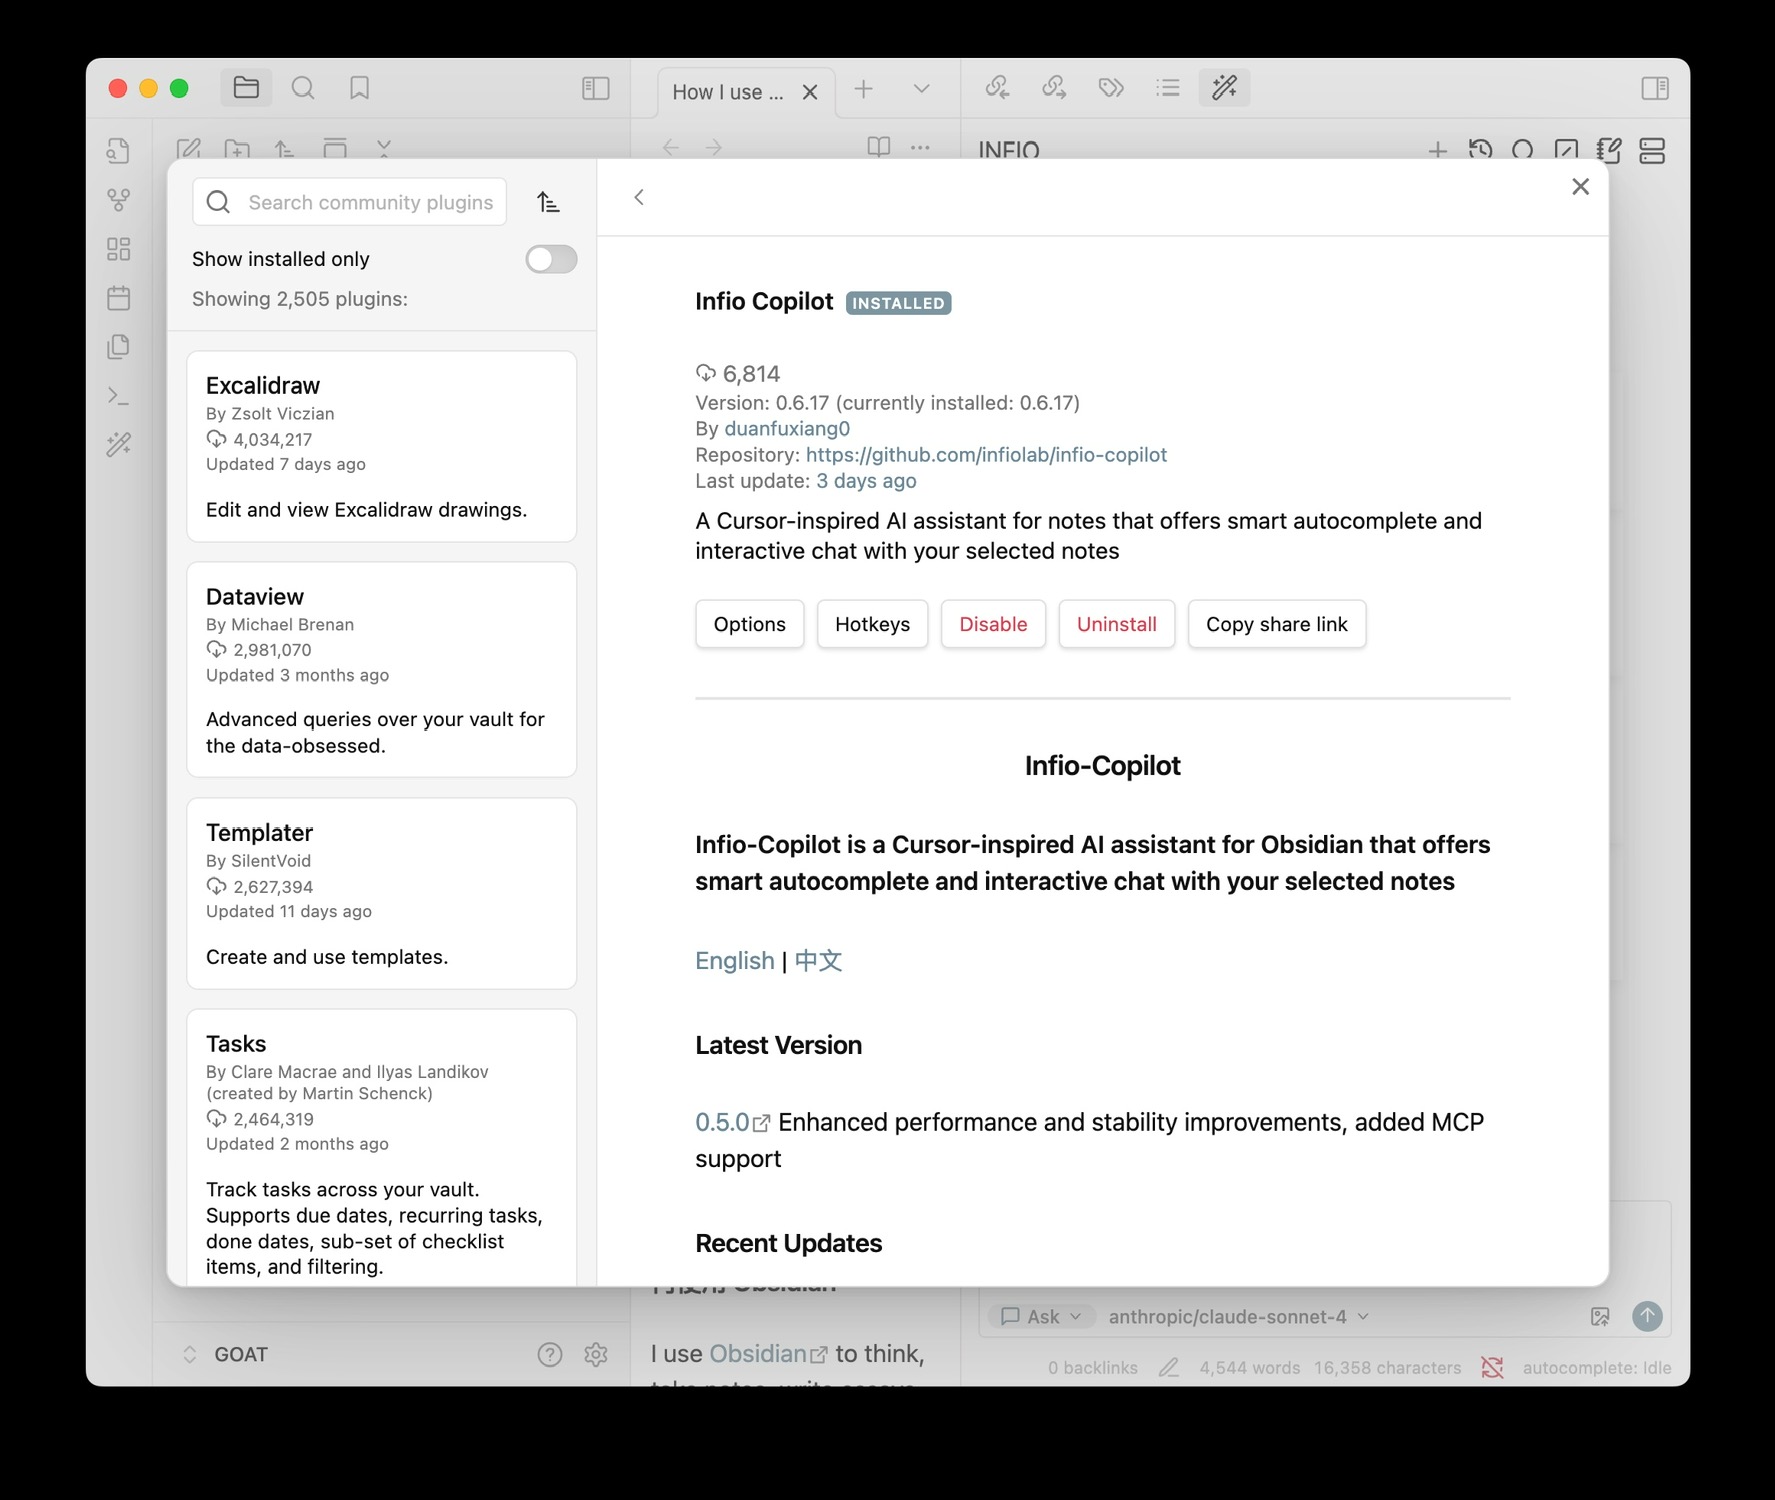Show the outgoing links pane icon

pyautogui.click(x=1054, y=88)
